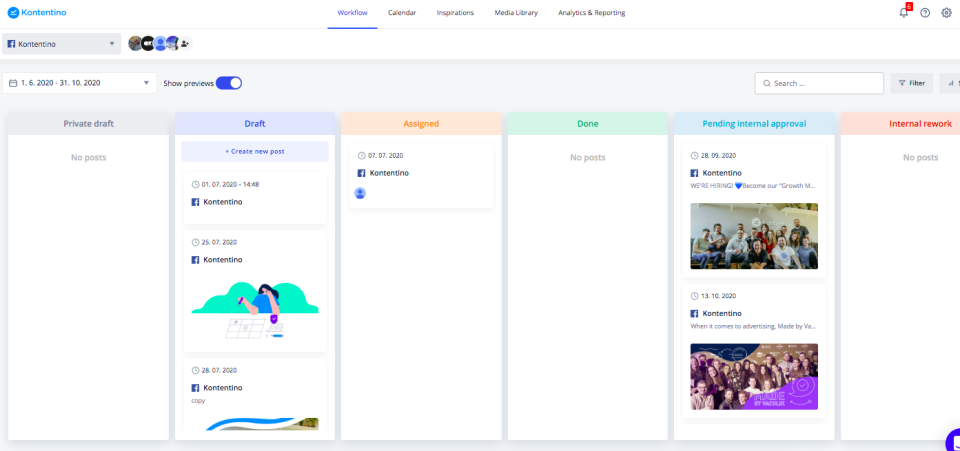Image resolution: width=960 pixels, height=451 pixels.
Task: Click the clock icon on the 13. 10. 2020 card
Action: (694, 296)
